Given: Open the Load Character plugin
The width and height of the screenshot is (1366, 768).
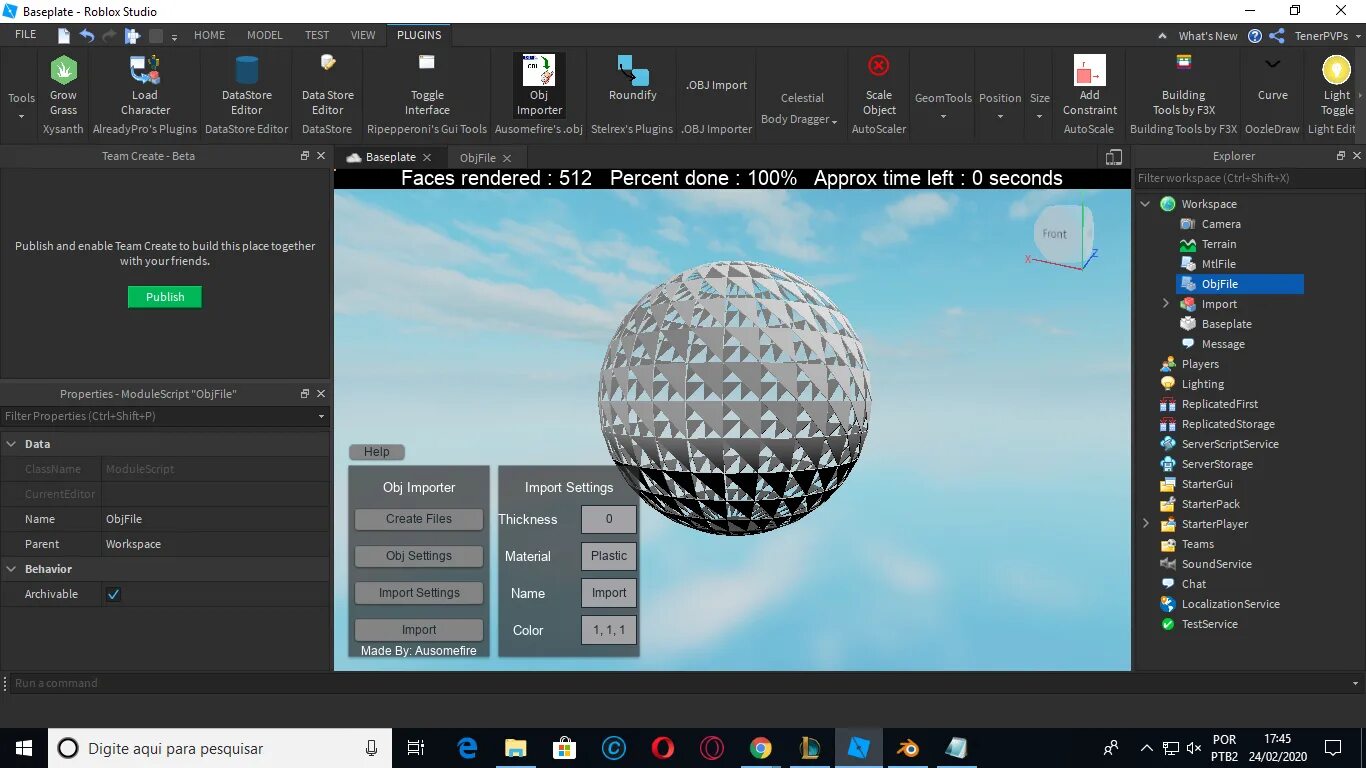Looking at the screenshot, I should click(x=145, y=70).
